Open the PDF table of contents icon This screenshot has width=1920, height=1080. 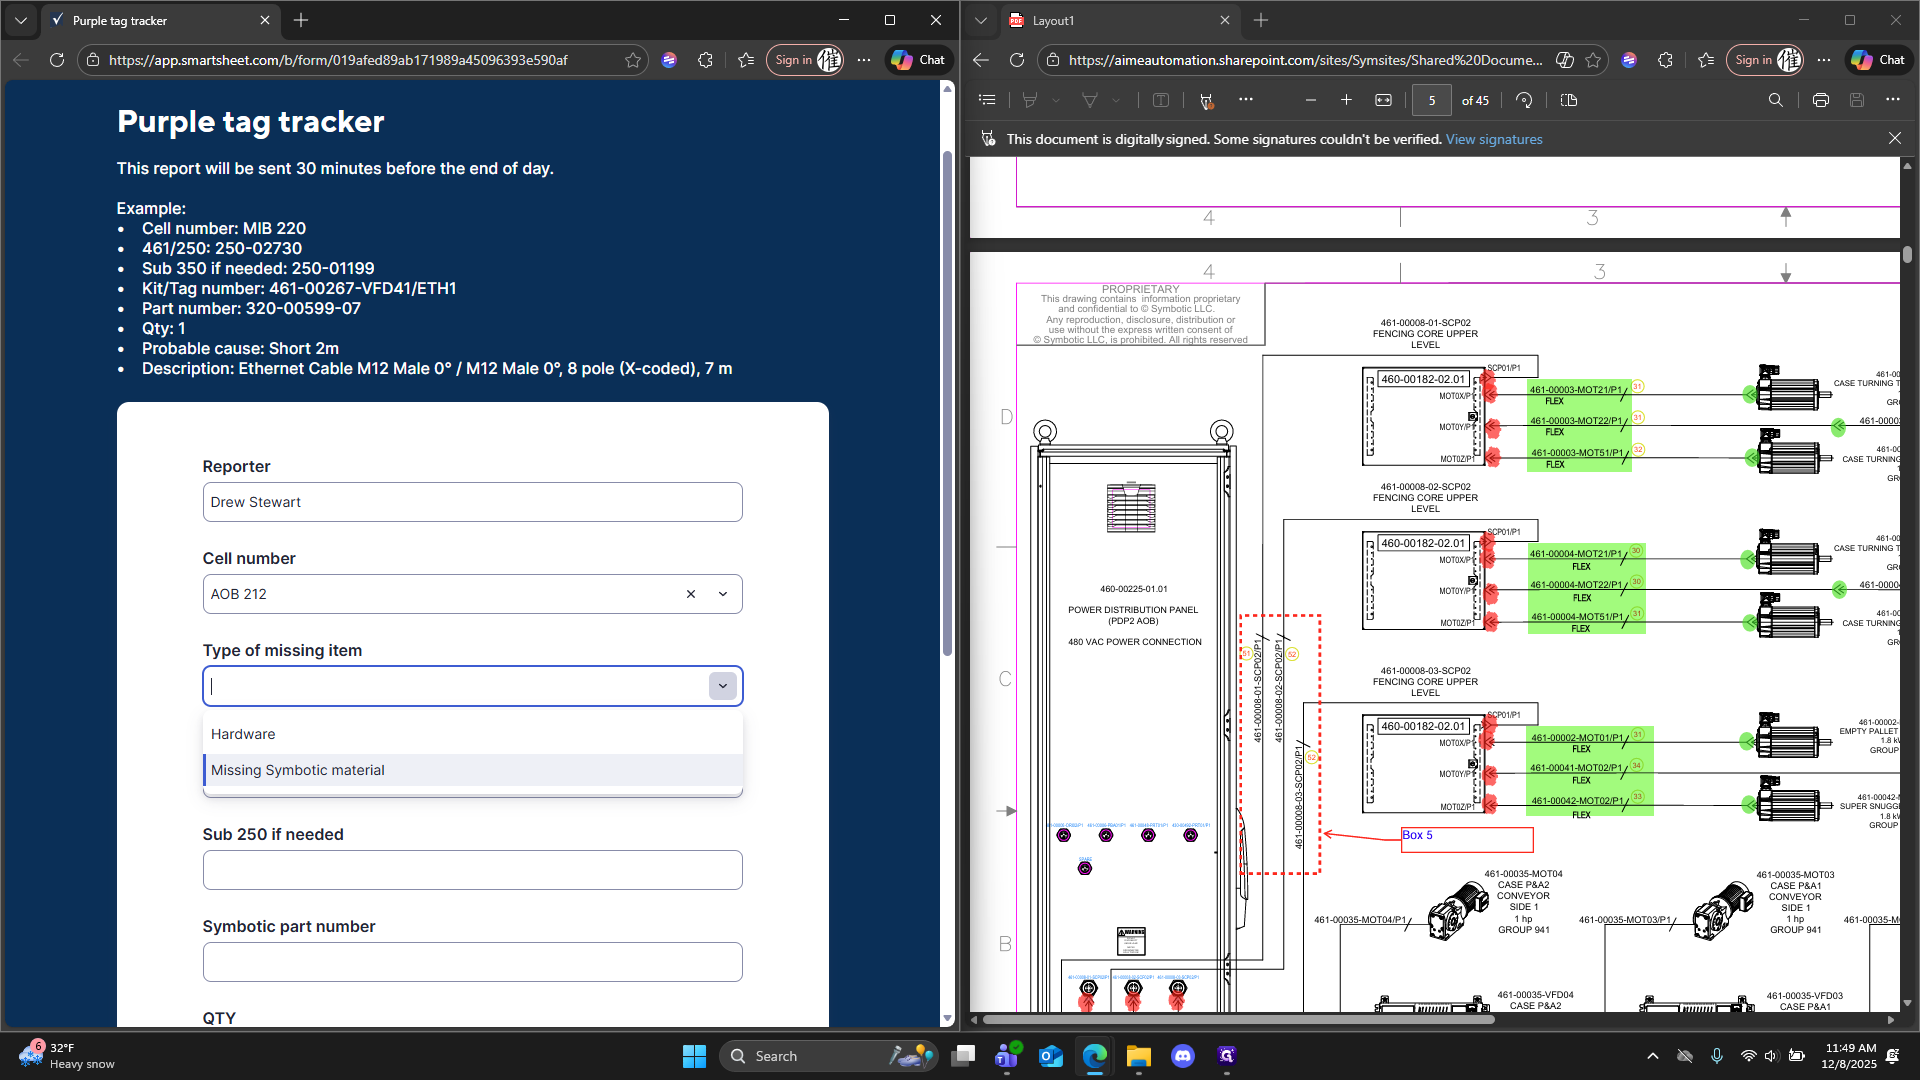pyautogui.click(x=987, y=100)
